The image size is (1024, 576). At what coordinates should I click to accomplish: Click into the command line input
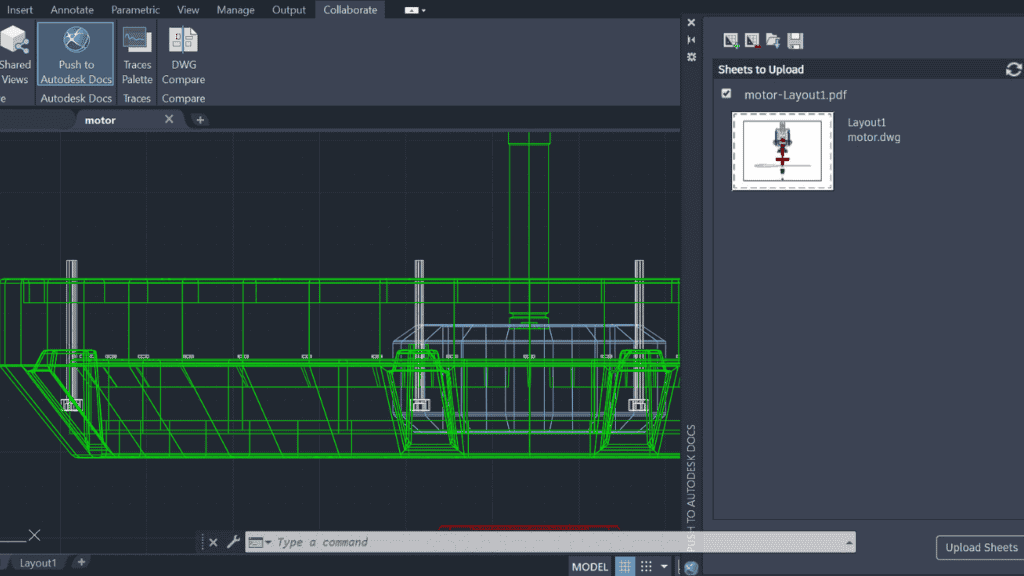[x=549, y=542]
